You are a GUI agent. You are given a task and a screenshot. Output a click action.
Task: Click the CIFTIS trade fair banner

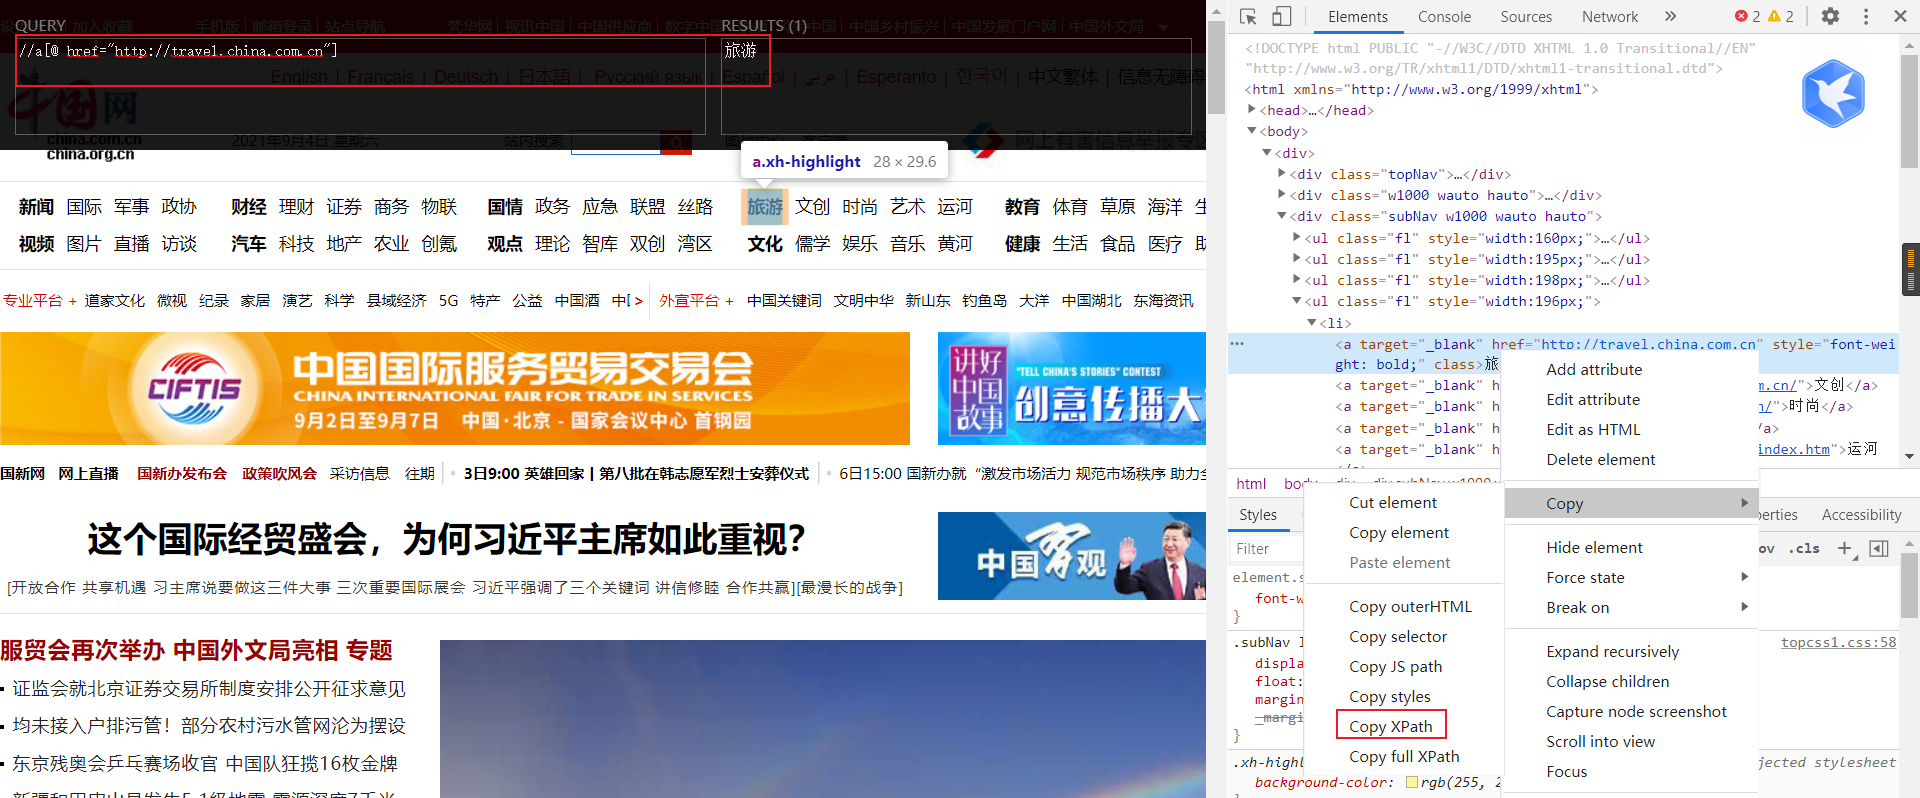coord(455,388)
